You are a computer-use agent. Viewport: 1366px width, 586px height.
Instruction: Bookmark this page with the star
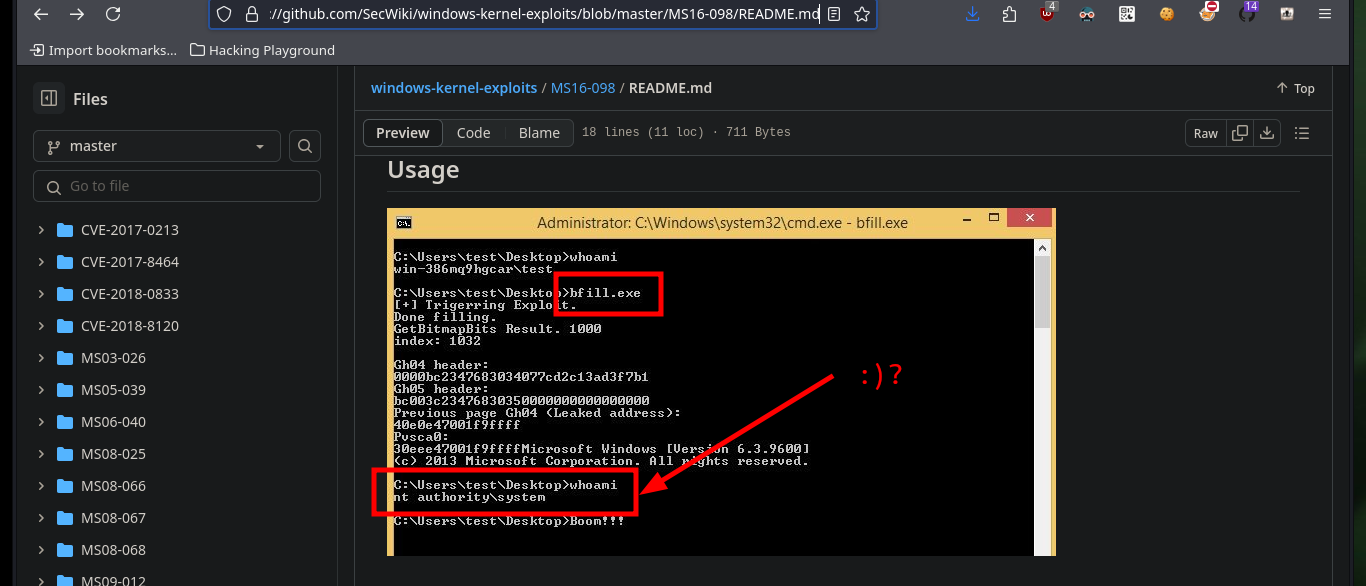pyautogui.click(x=861, y=14)
